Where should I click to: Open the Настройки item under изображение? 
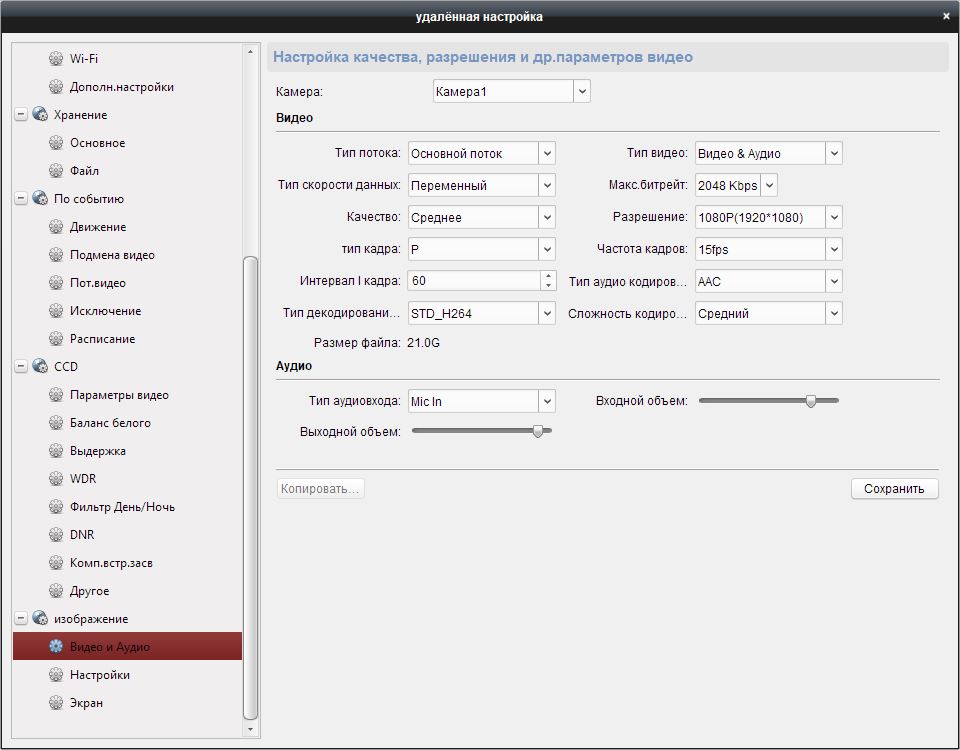click(100, 675)
